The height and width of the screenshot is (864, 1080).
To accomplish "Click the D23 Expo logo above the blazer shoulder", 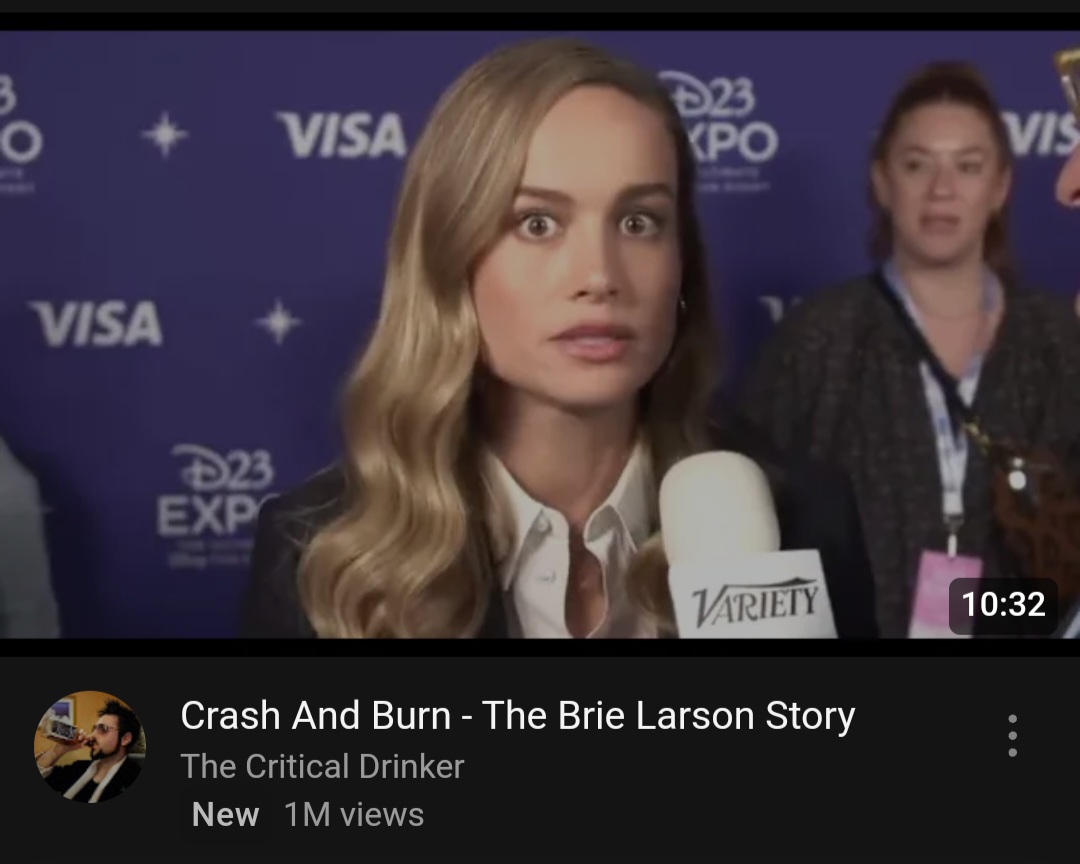I will 217,500.
